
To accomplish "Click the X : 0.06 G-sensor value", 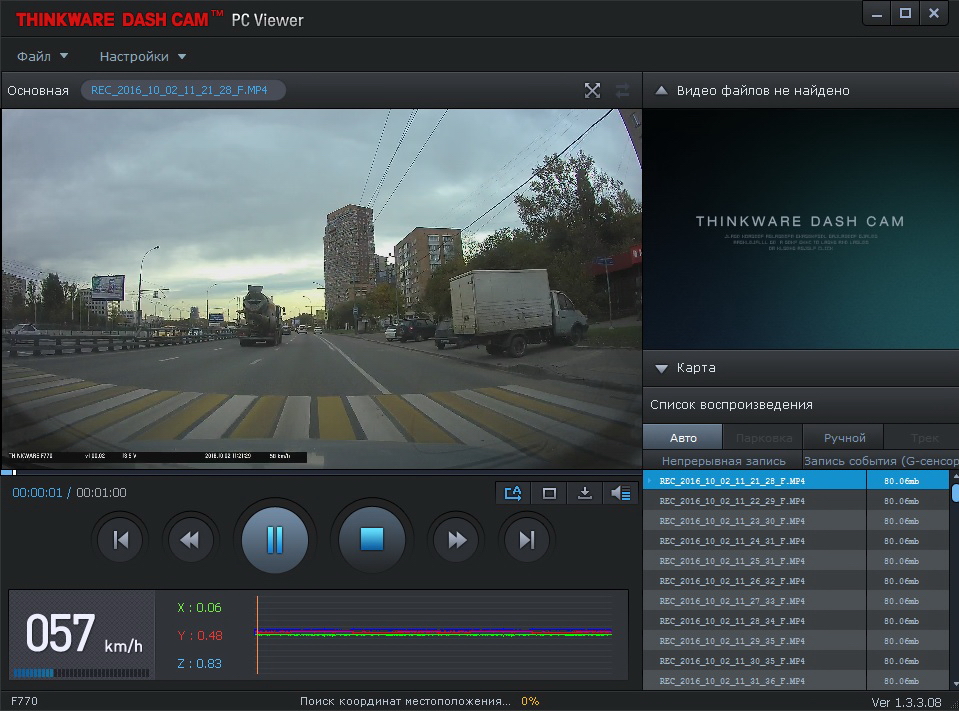I will 199,608.
